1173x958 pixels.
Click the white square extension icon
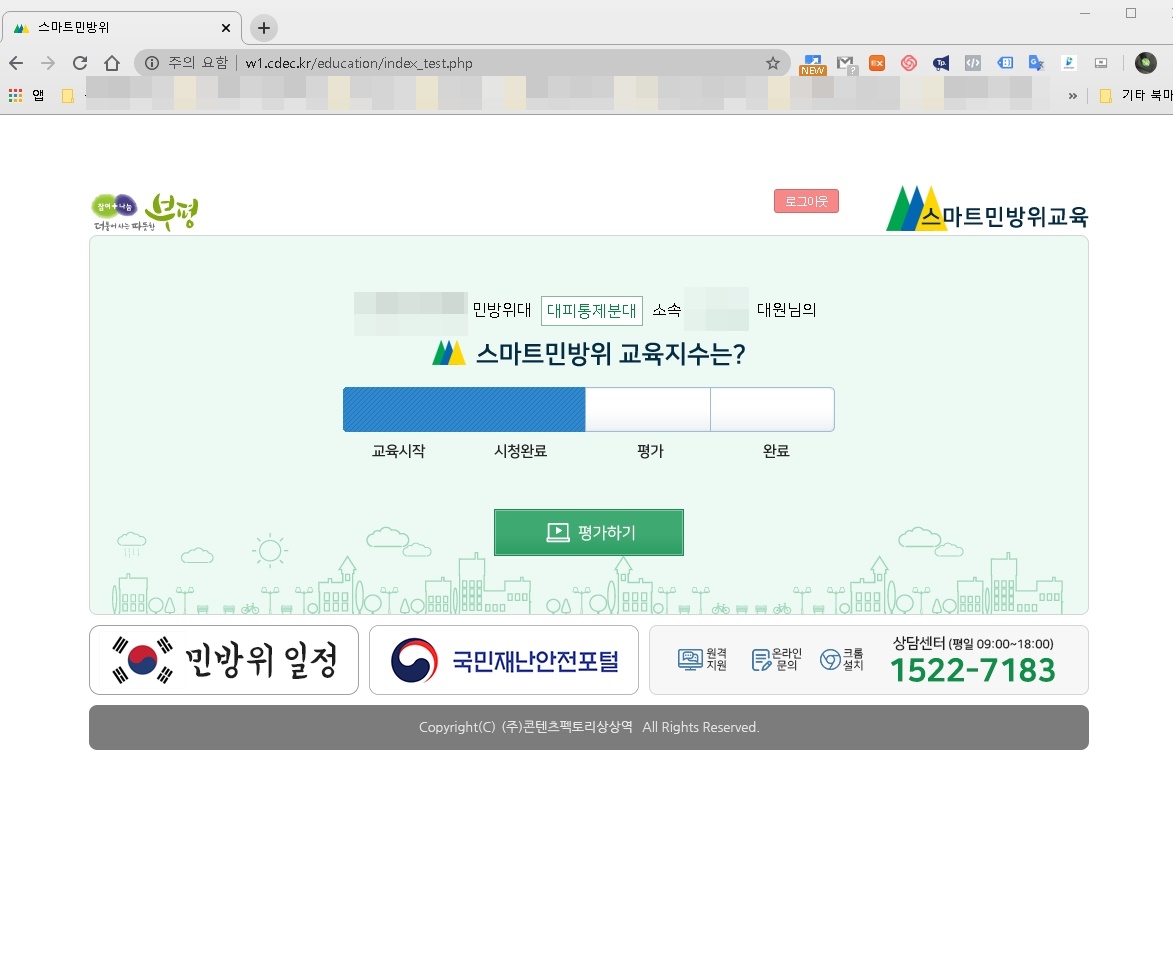click(1069, 64)
